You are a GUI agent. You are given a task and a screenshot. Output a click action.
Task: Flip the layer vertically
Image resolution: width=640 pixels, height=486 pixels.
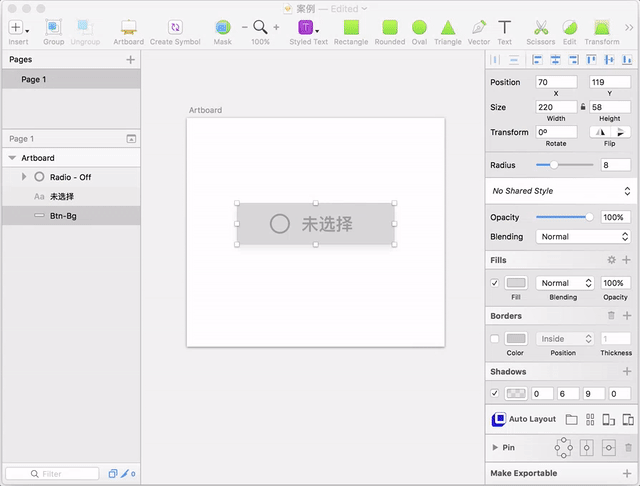620,132
